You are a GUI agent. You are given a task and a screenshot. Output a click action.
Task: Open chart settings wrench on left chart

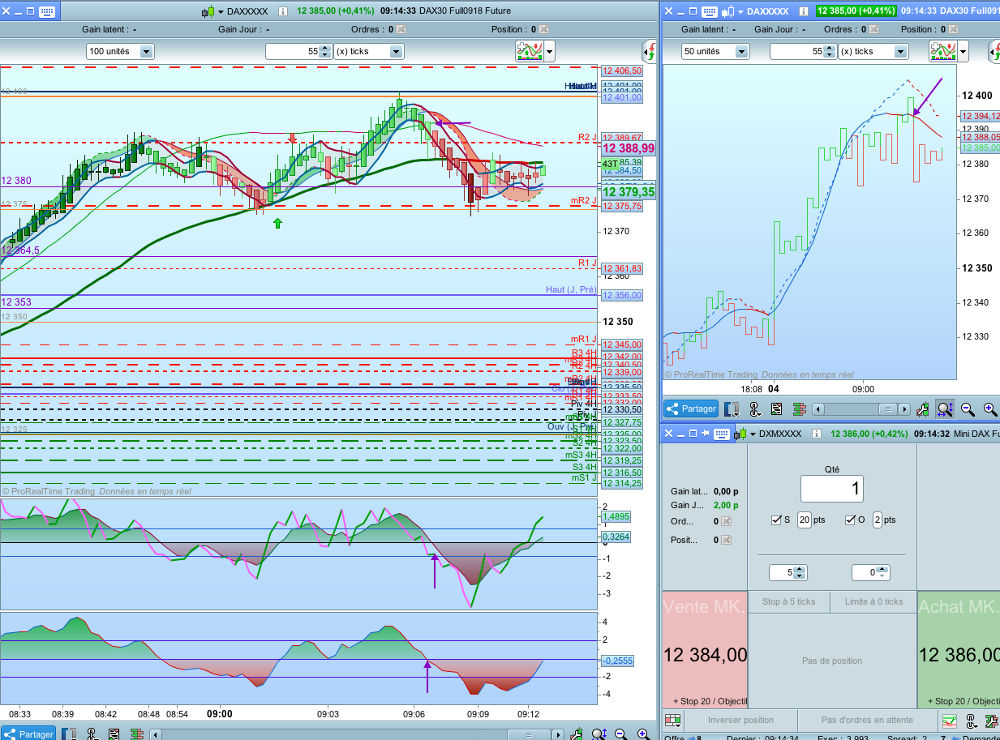[576, 734]
